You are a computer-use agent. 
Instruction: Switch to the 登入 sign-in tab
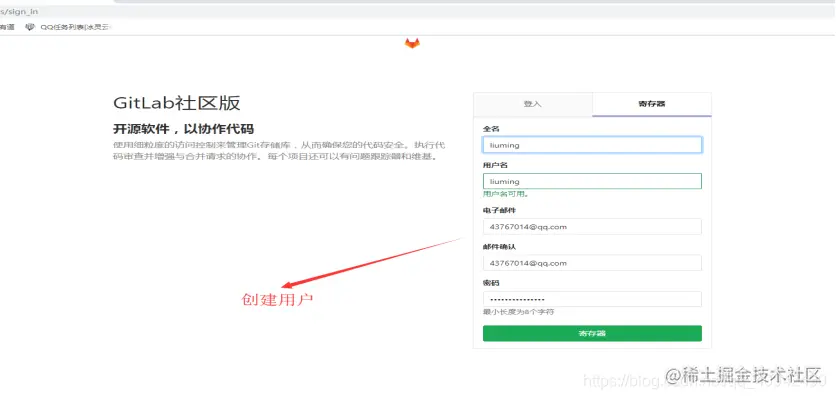(533, 104)
